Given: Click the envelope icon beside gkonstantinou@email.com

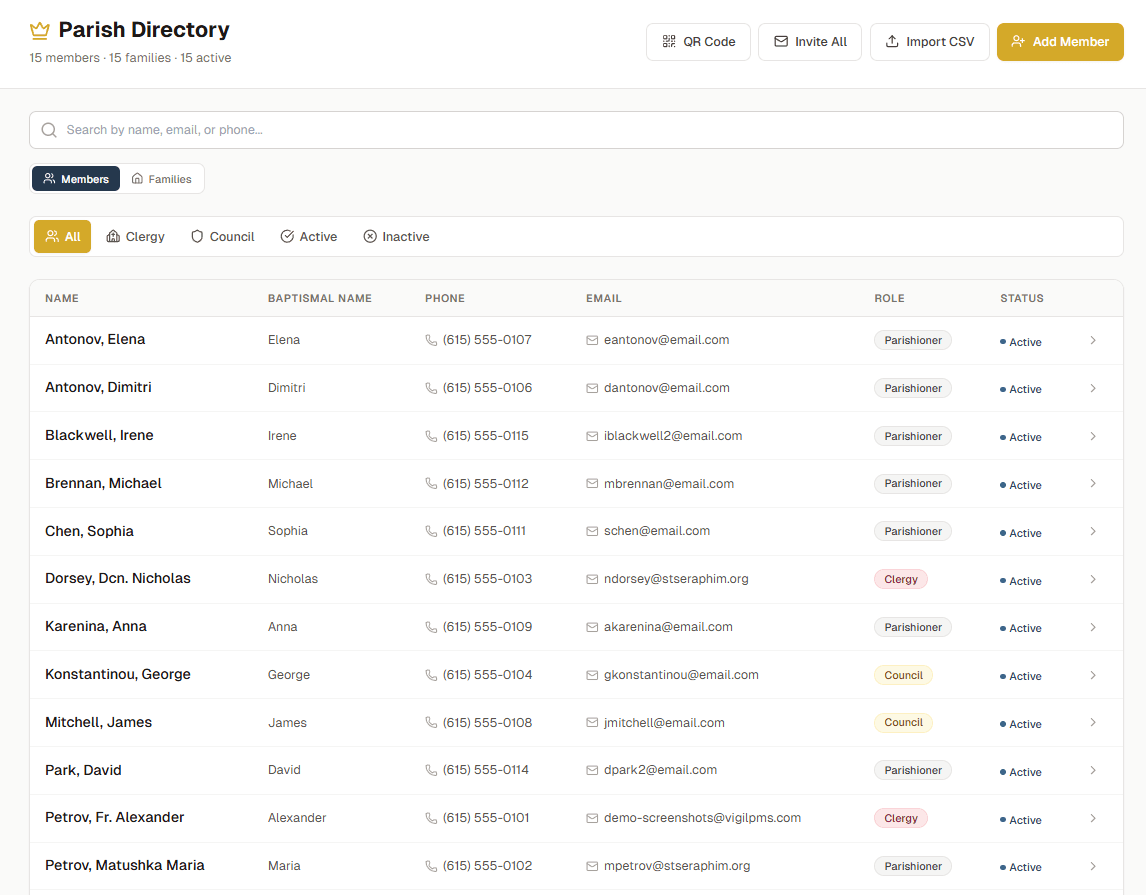Looking at the screenshot, I should click(592, 675).
